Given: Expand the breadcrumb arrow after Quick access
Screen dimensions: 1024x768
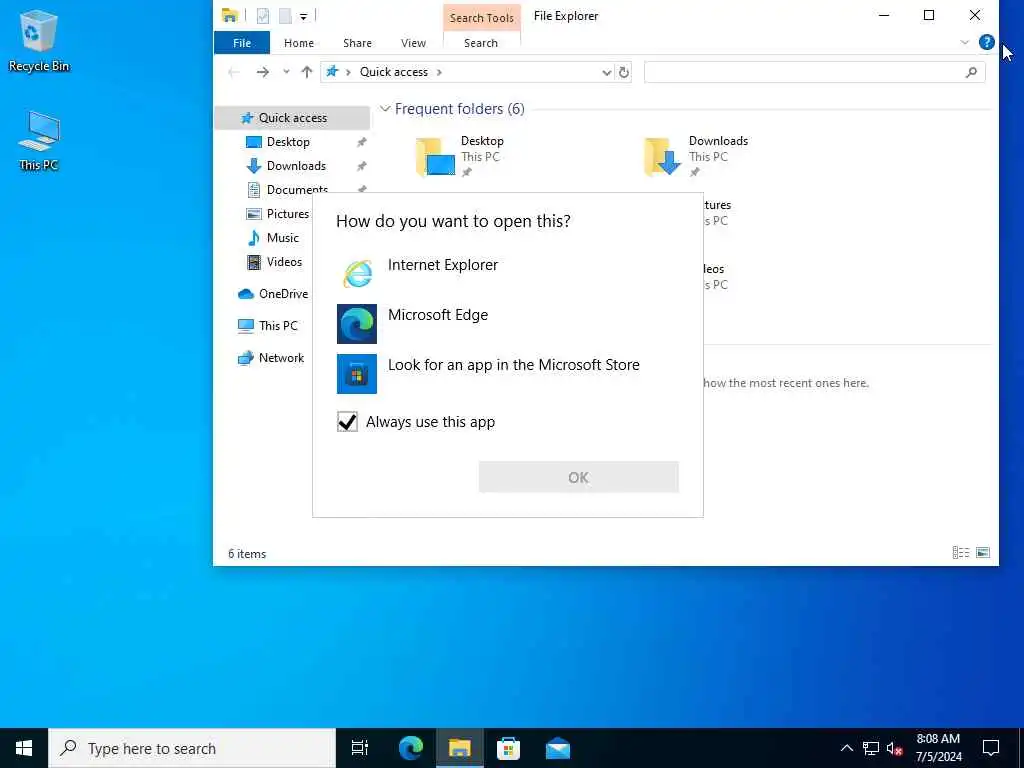Looking at the screenshot, I should coord(440,72).
